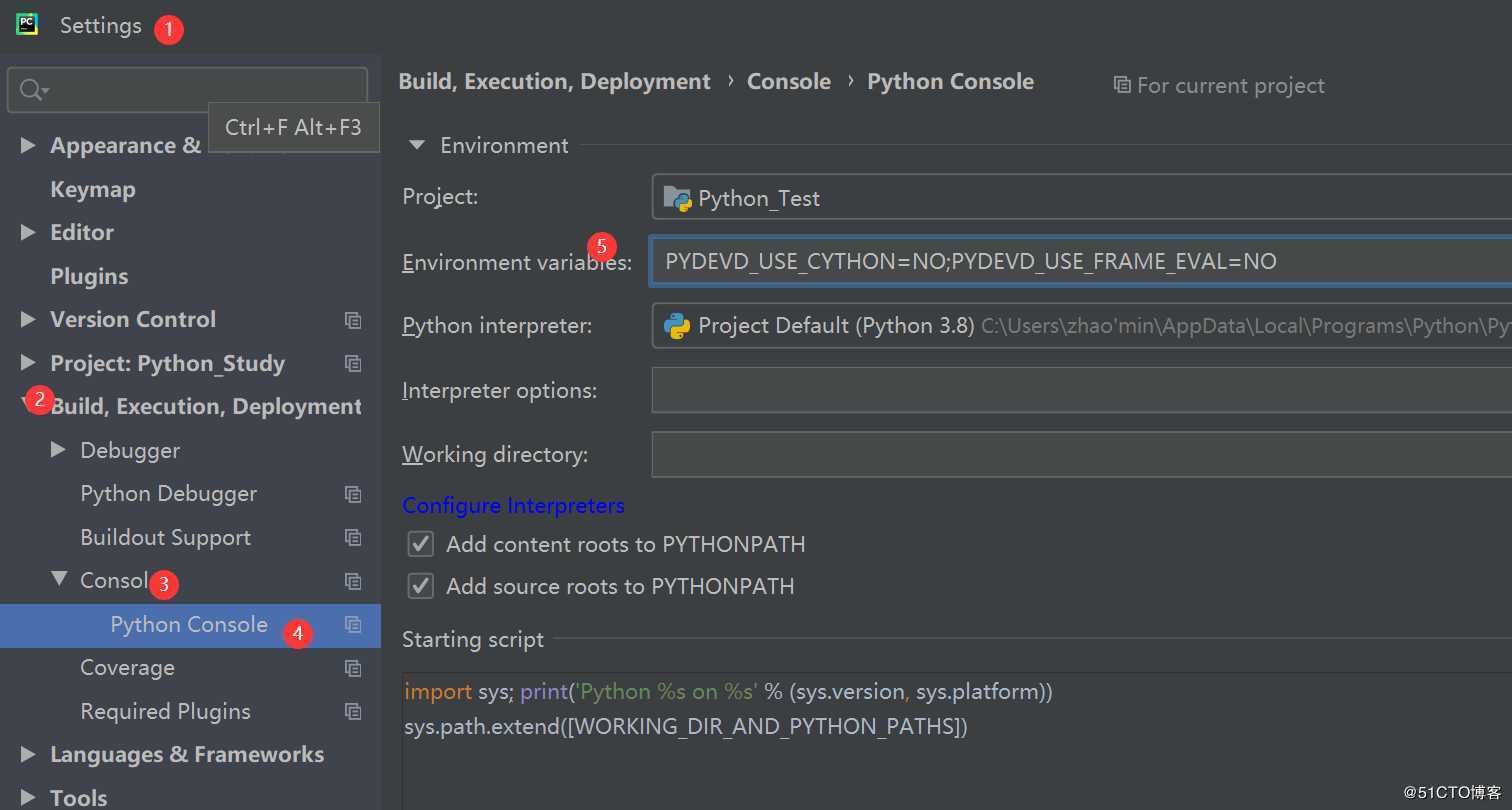Toggle Add source roots to PYTHONPATH checkbox
The image size is (1512, 810).
coord(421,586)
